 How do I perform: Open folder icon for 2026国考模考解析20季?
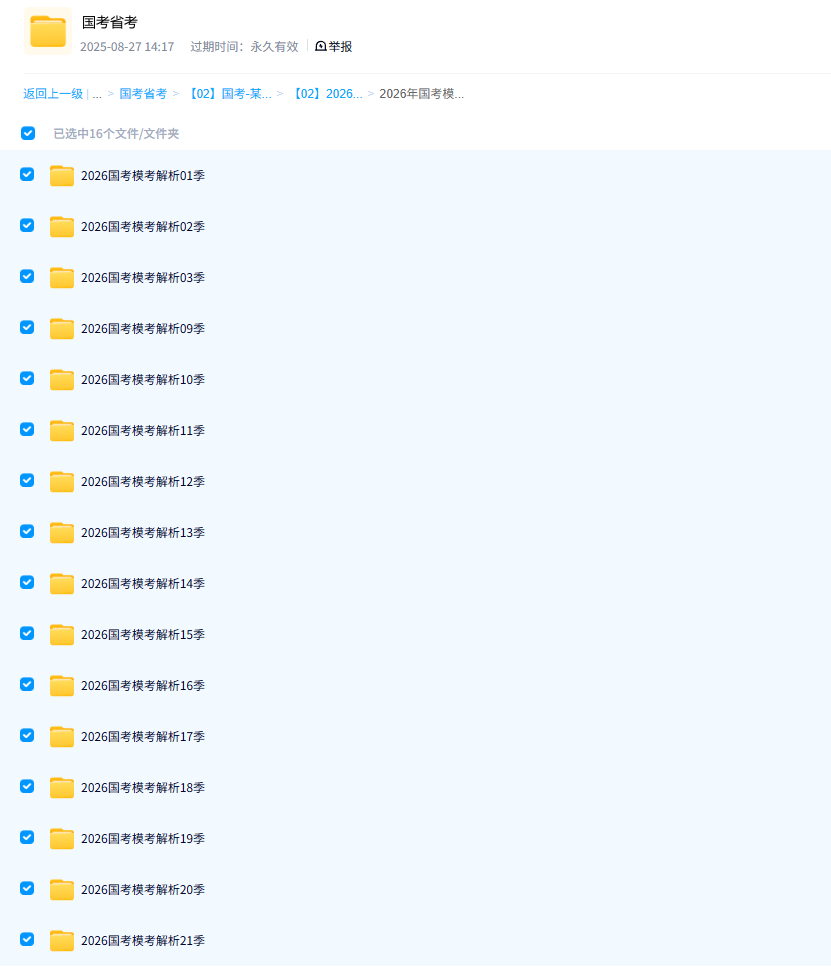(62, 889)
